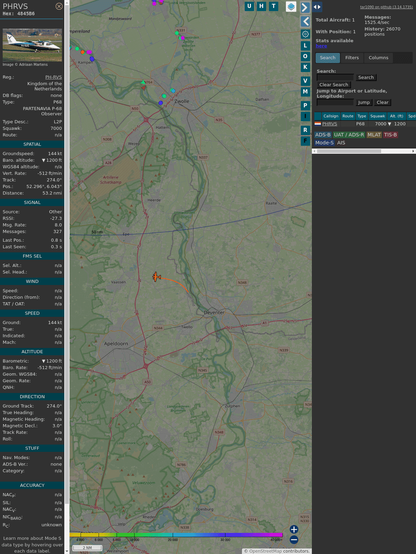Toggle the U map button
Image resolution: width=416 pixels, height=554 pixels.
(249, 6)
